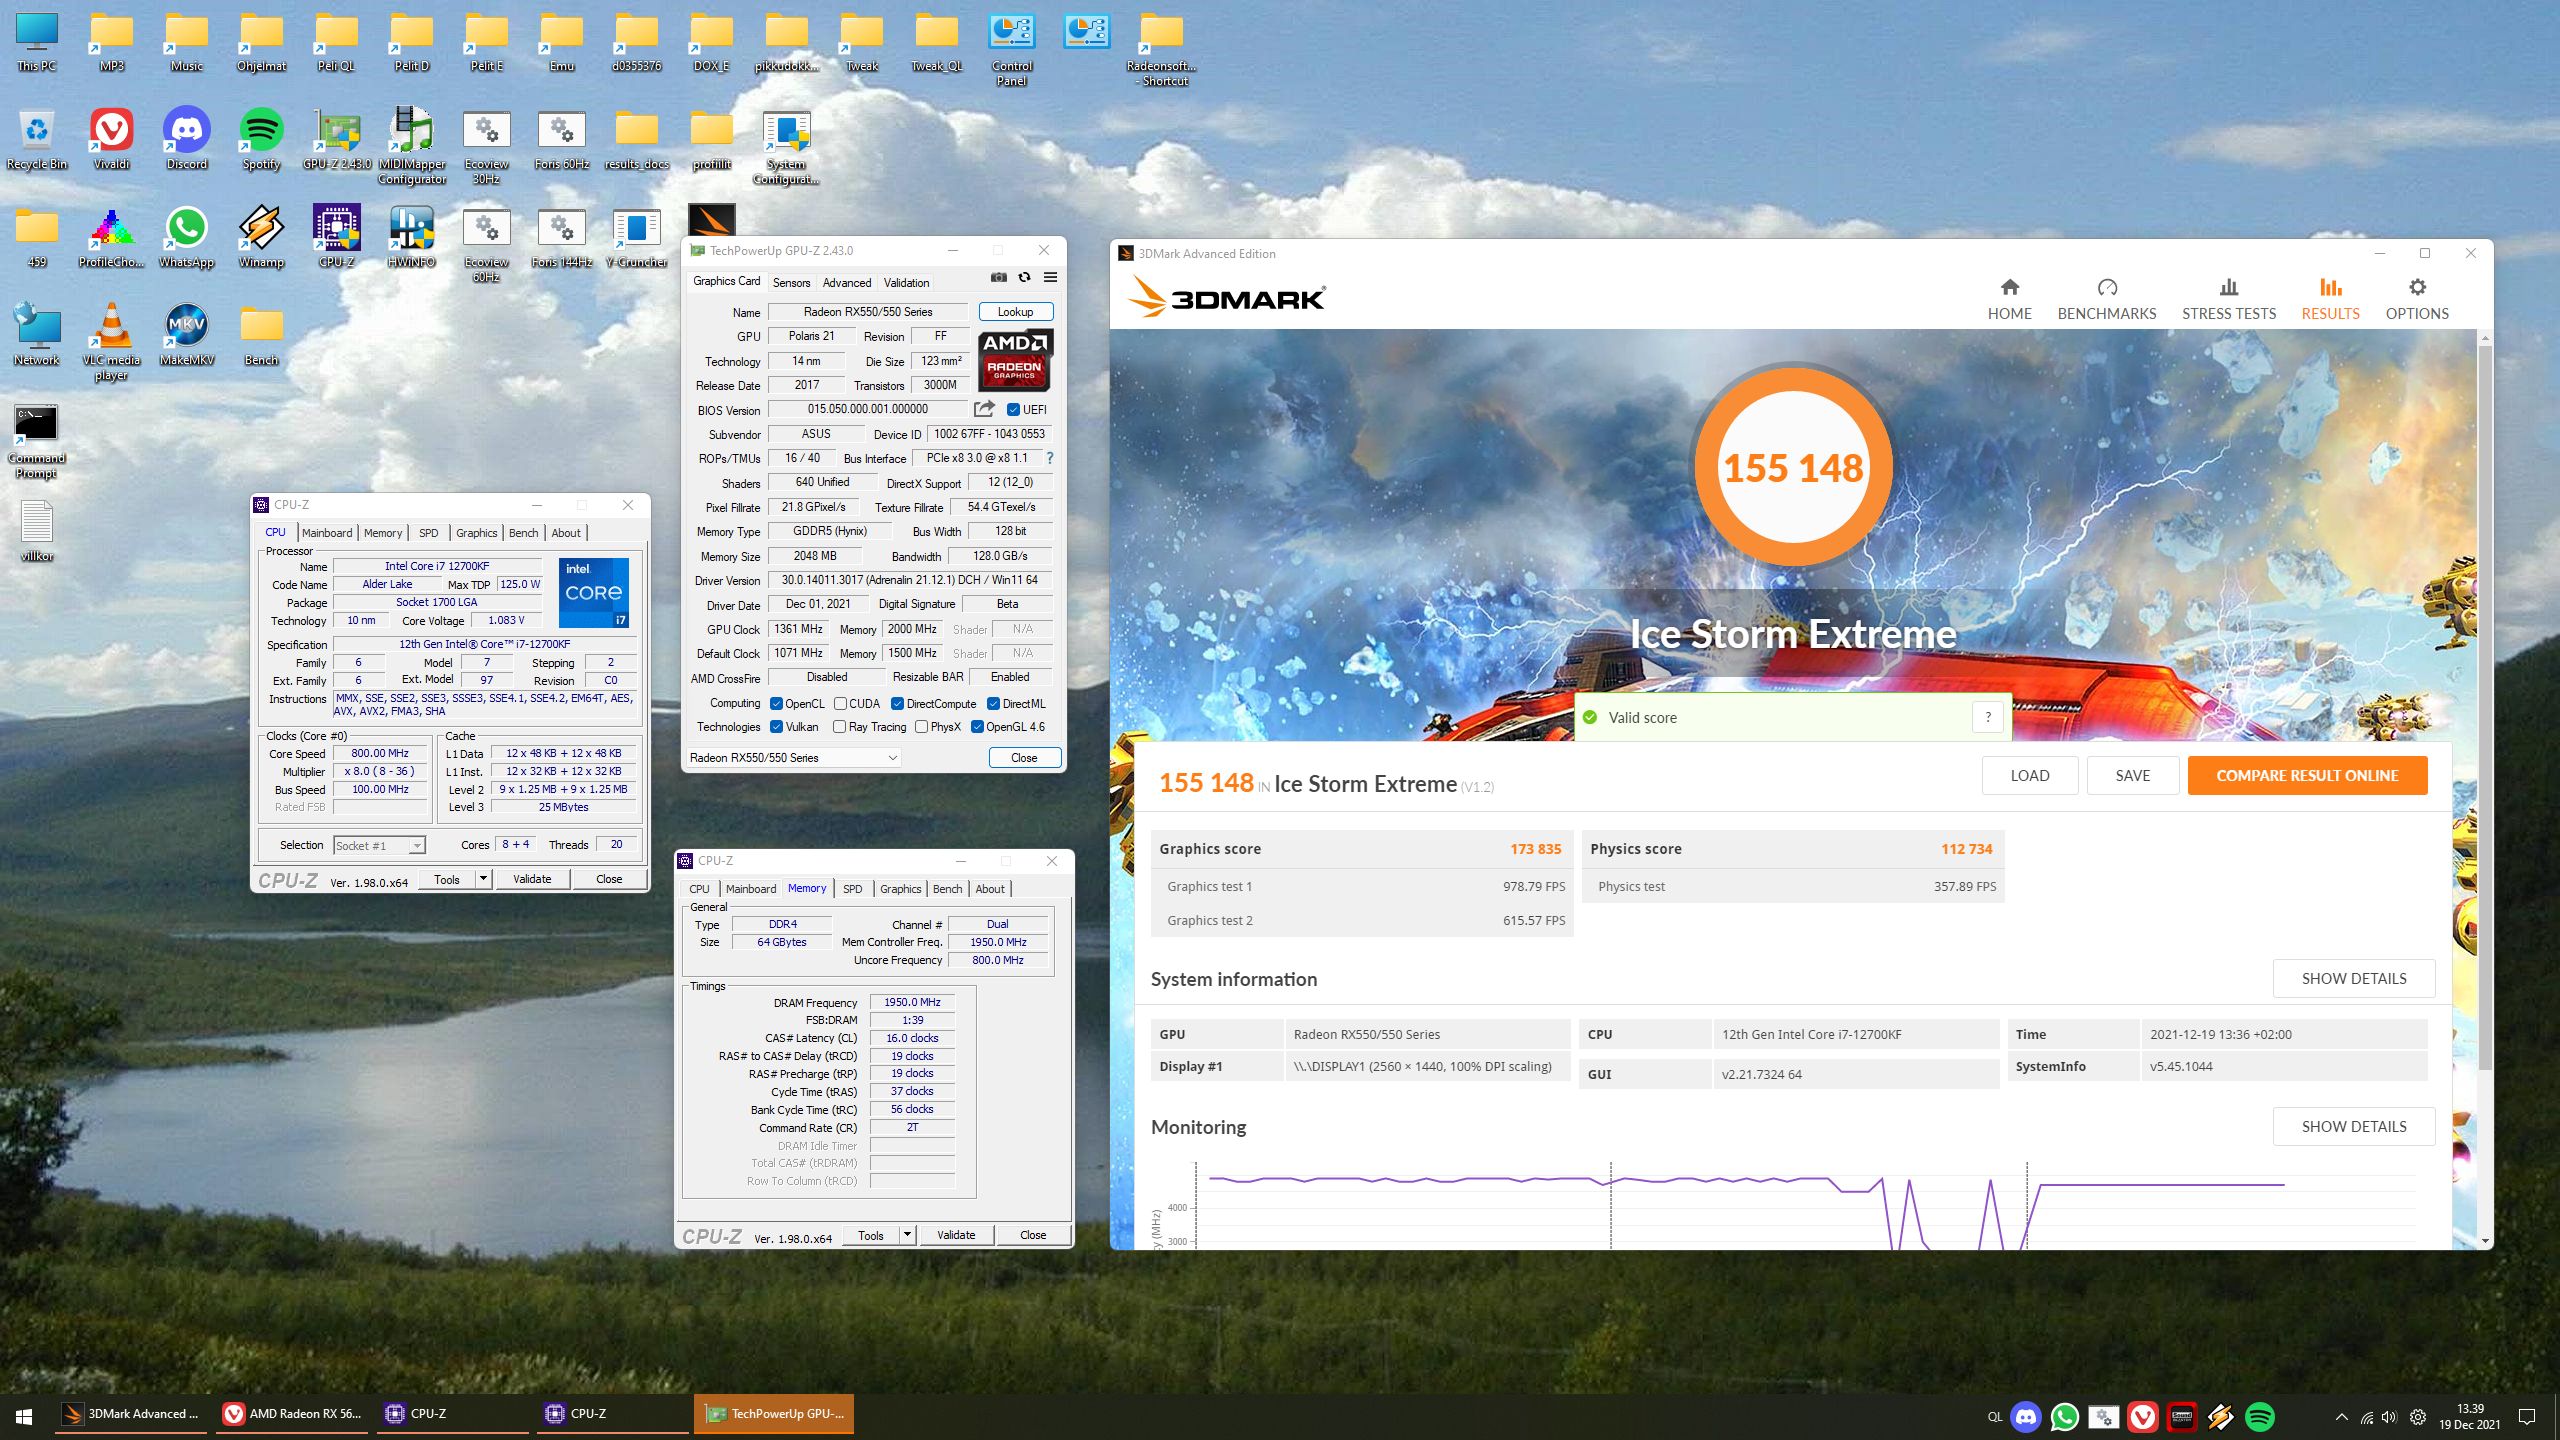The width and height of the screenshot is (2560, 1440).
Task: Click Bus Interface question mark in GPU-Z
Action: tap(1049, 458)
